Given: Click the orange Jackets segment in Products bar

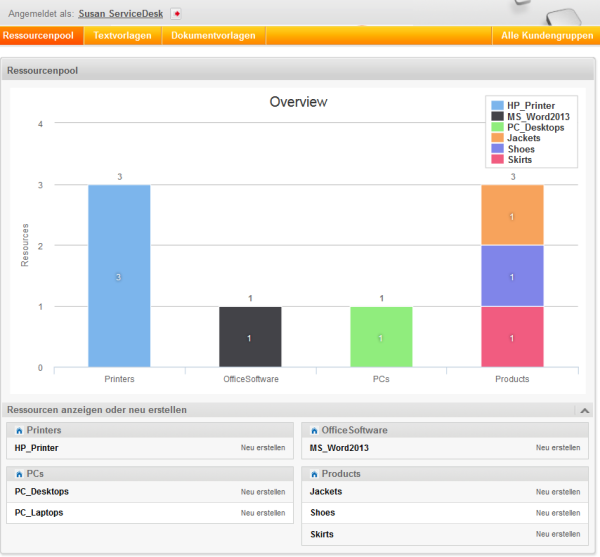Looking at the screenshot, I should click(x=512, y=215).
